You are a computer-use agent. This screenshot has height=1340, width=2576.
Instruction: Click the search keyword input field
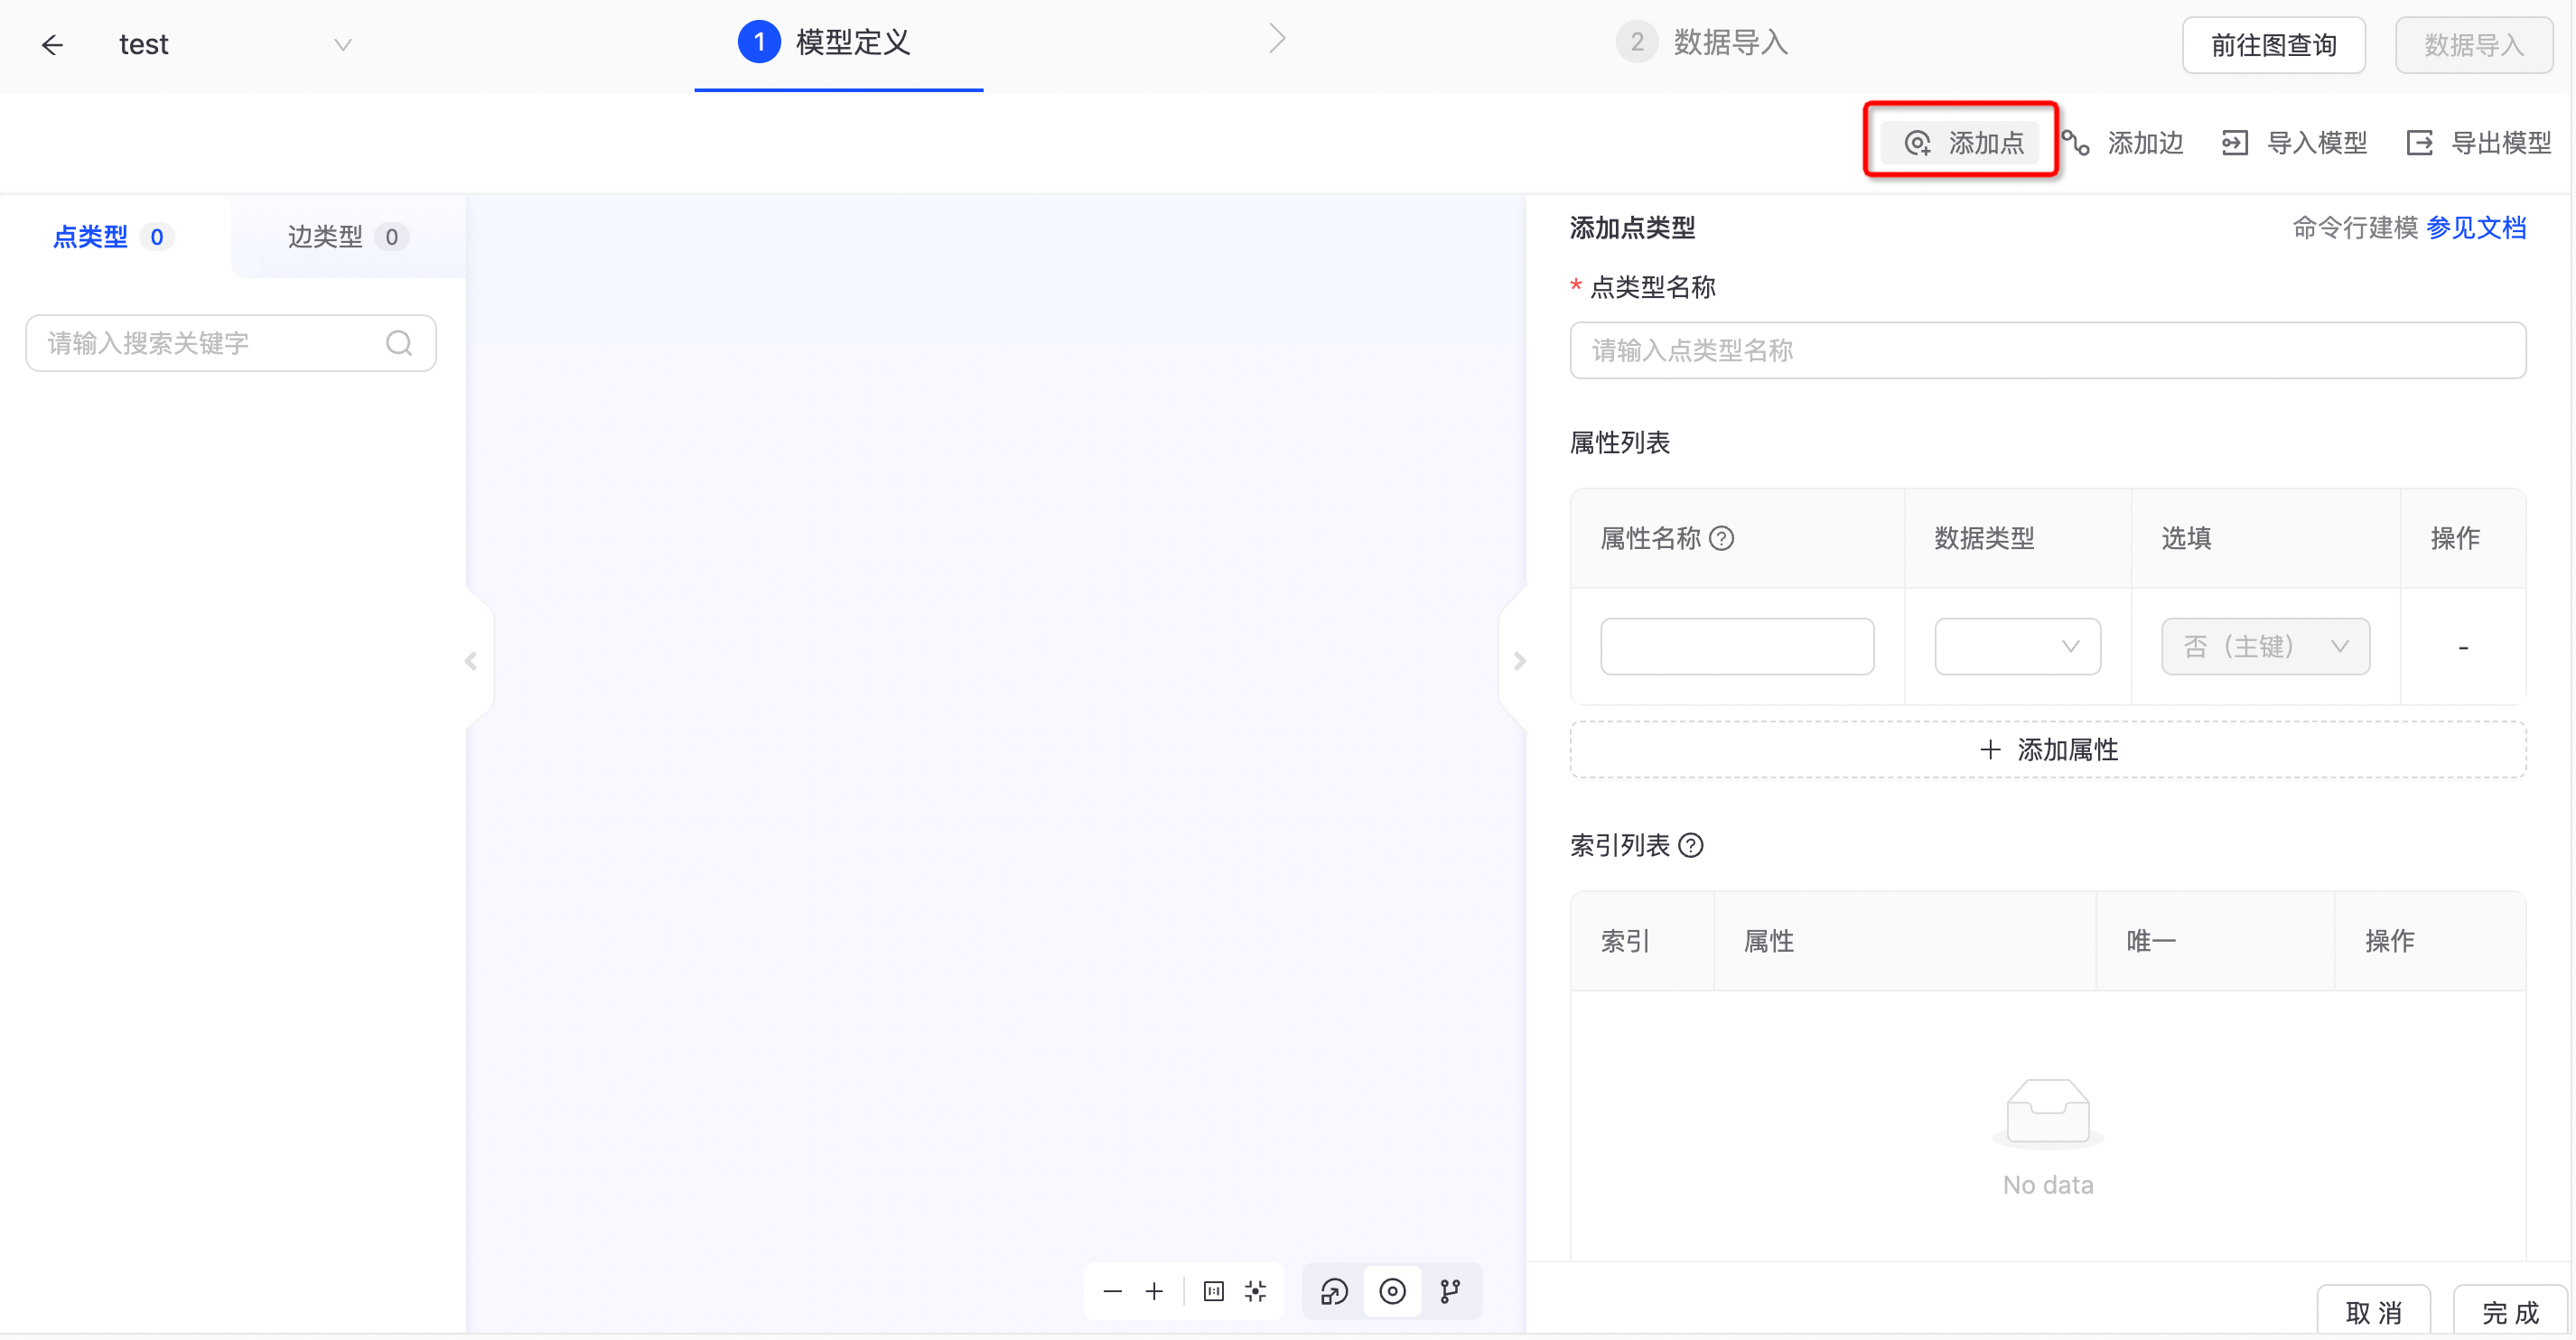(231, 343)
